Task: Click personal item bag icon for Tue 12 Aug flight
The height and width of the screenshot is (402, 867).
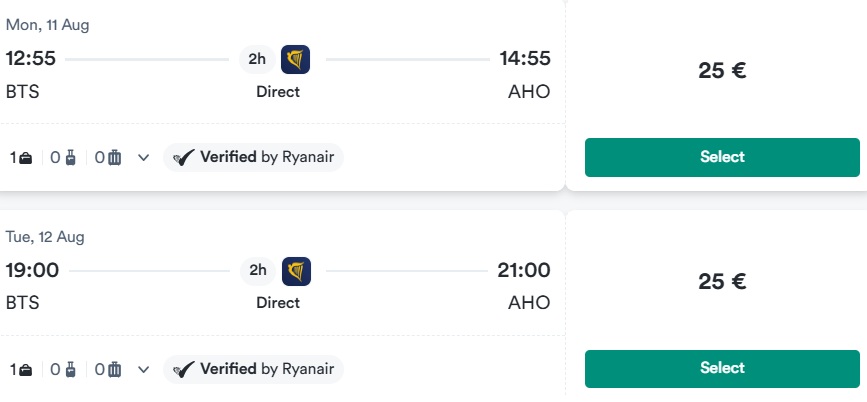Action: coord(25,370)
